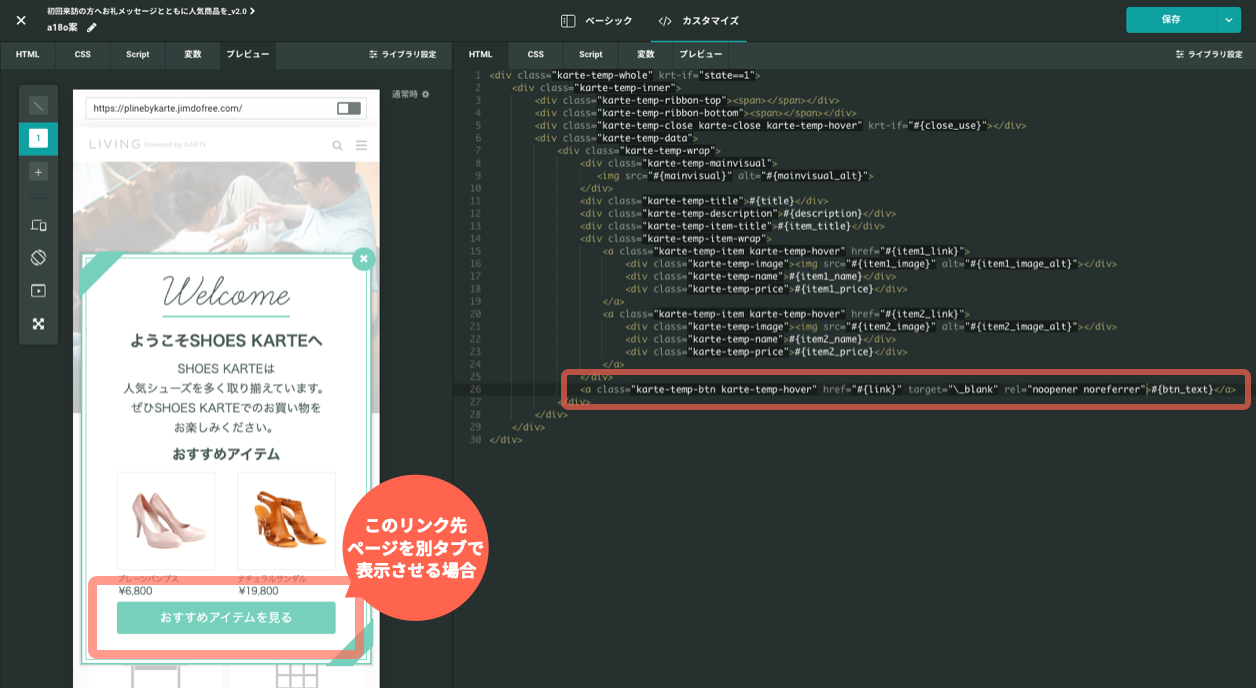The height and width of the screenshot is (688, 1256).
Task: Click the brown sandal product image
Action: (286, 521)
